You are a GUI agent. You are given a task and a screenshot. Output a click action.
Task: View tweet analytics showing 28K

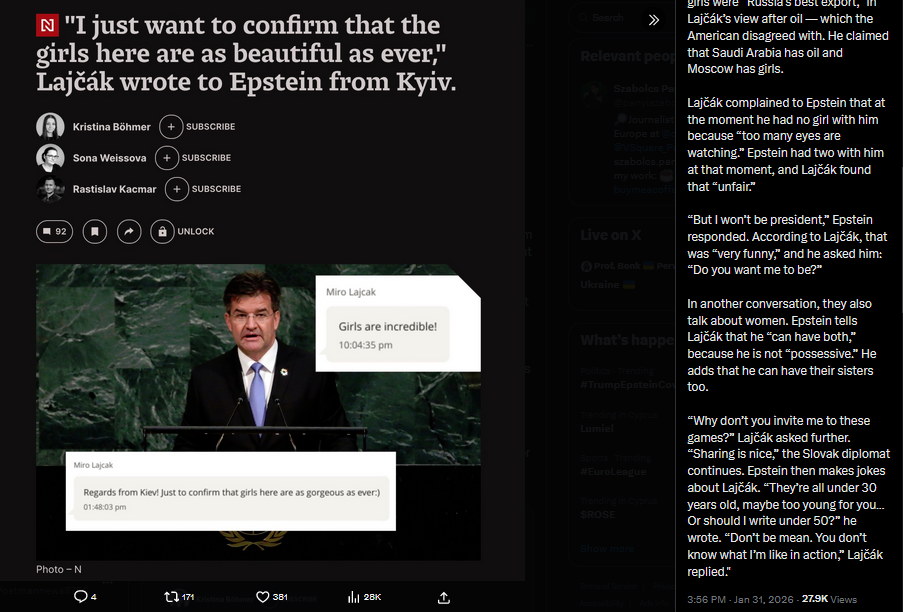365,597
